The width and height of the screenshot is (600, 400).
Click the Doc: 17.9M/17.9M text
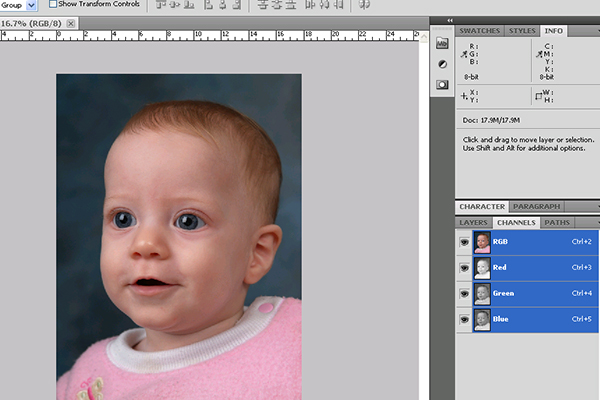[491, 120]
